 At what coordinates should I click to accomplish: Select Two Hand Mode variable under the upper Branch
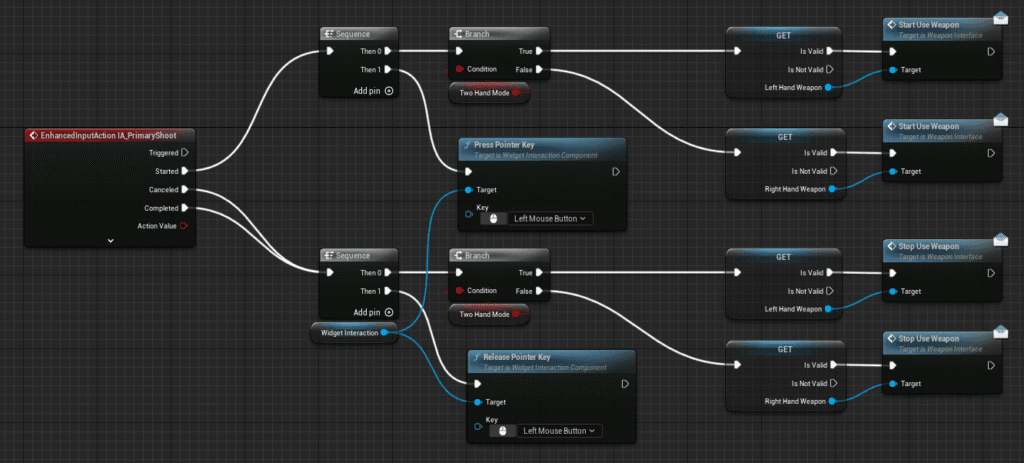488,93
